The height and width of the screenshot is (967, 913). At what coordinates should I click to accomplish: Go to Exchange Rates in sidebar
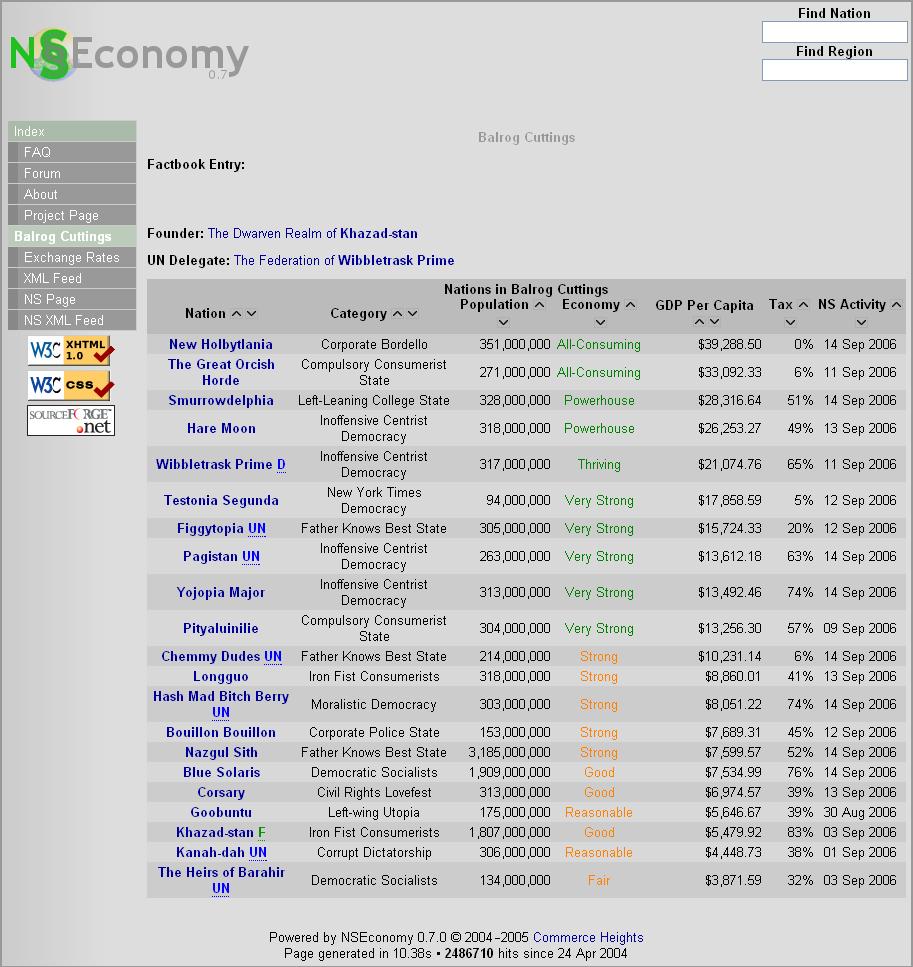pyautogui.click(x=71, y=257)
